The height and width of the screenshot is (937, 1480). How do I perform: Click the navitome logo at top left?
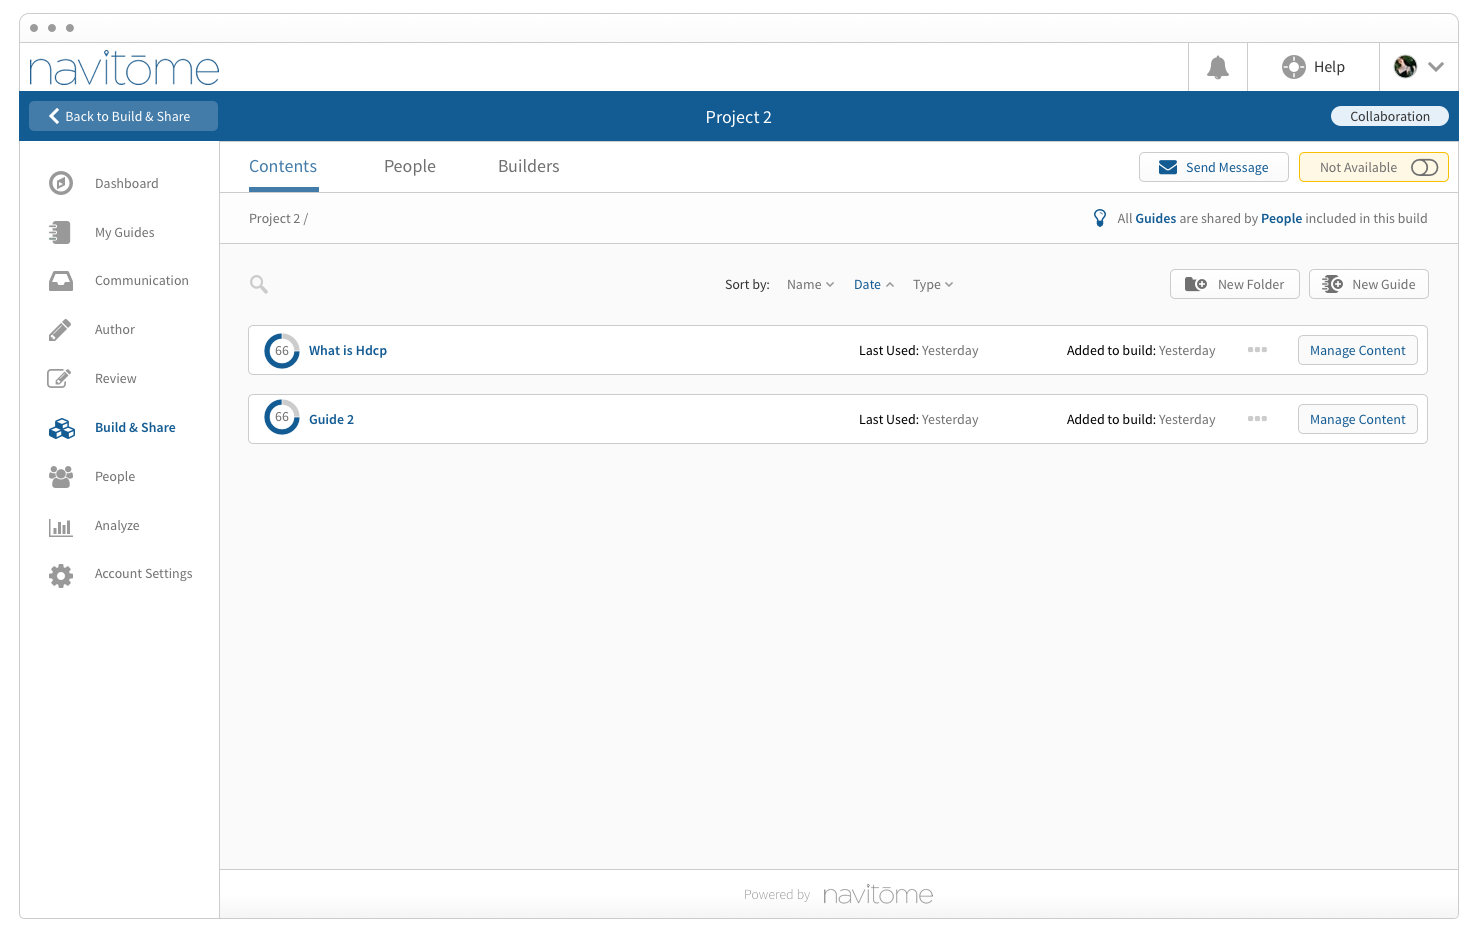click(124, 68)
